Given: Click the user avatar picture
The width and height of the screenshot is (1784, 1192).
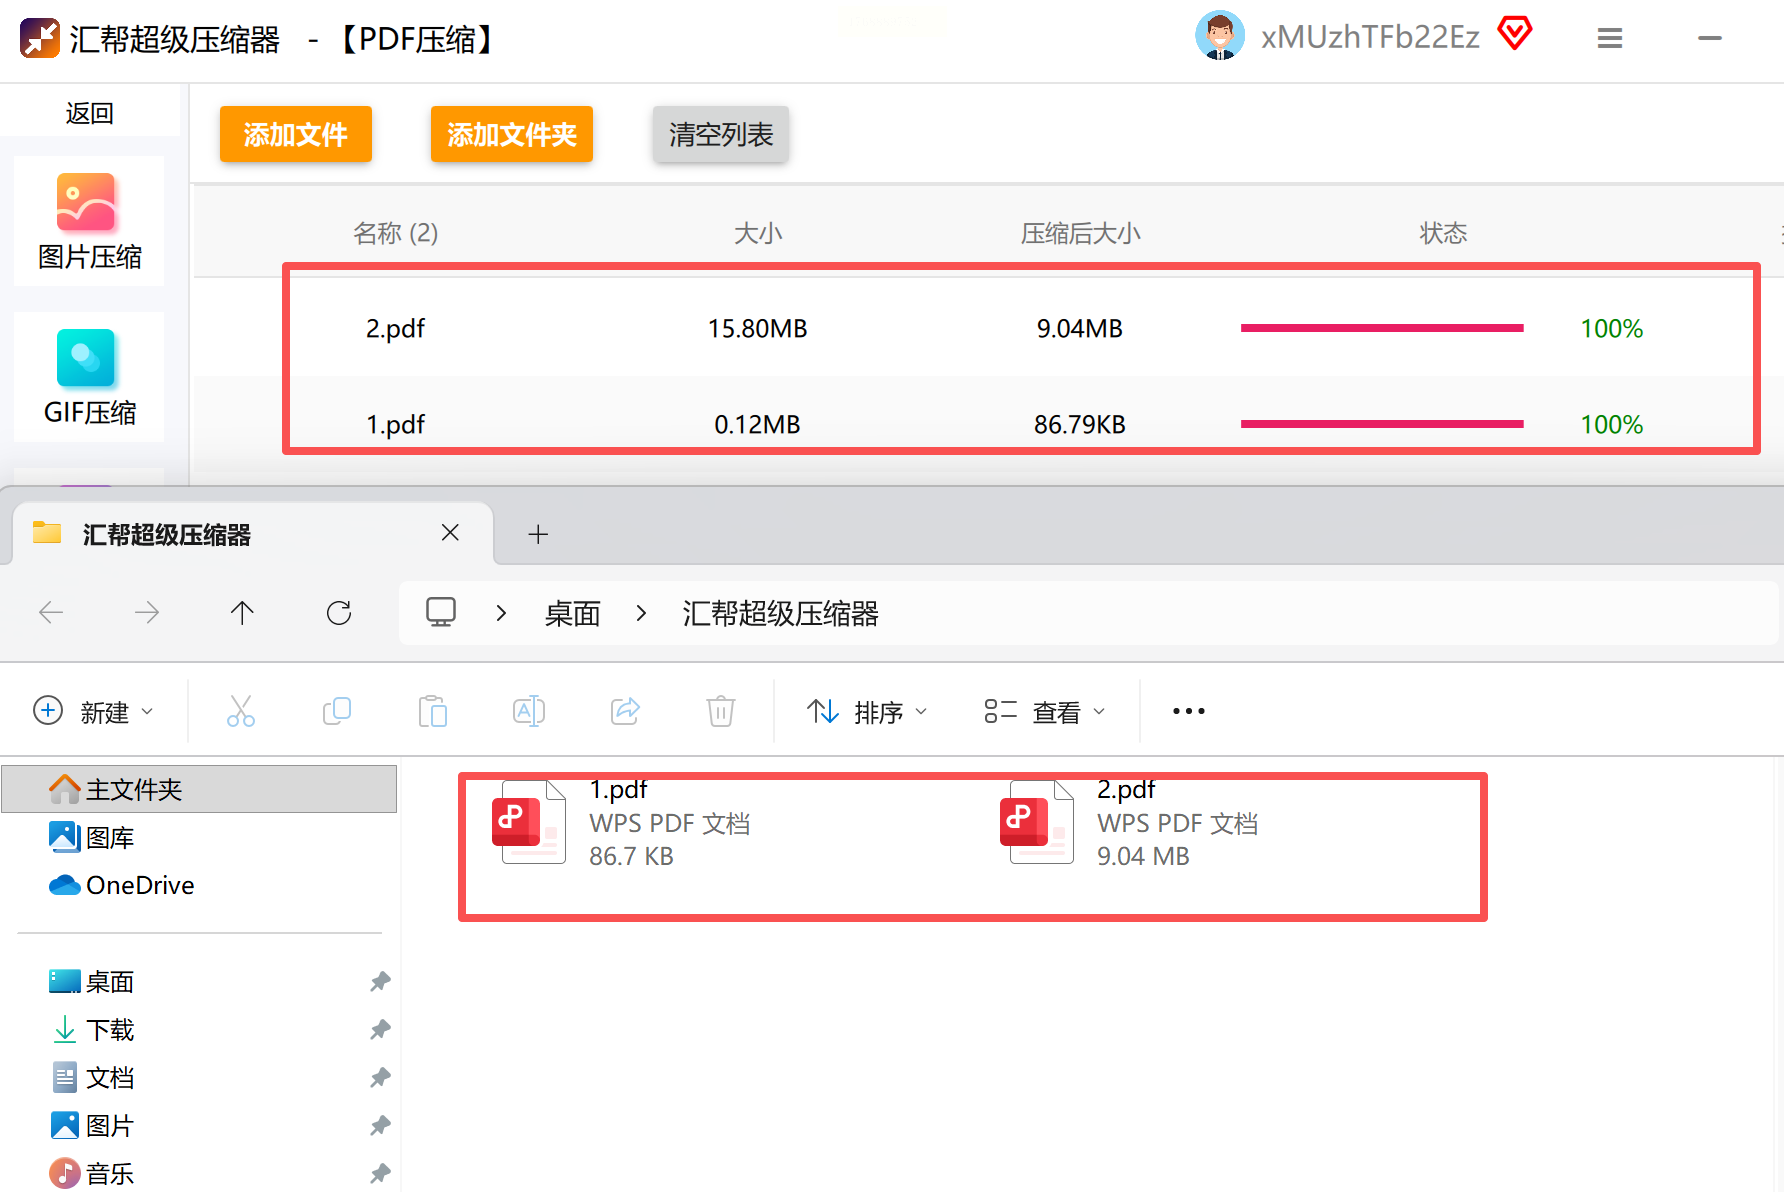Looking at the screenshot, I should (1219, 36).
